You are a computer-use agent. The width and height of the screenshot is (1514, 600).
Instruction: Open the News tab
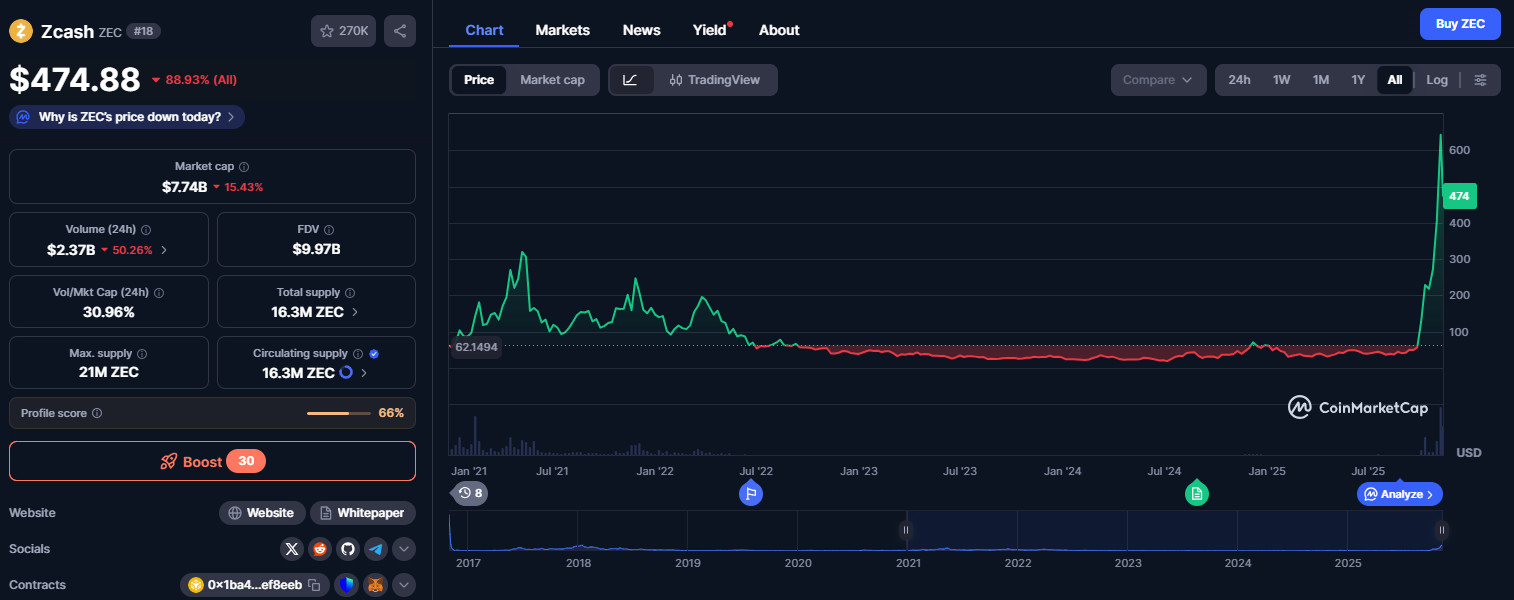[x=641, y=30]
